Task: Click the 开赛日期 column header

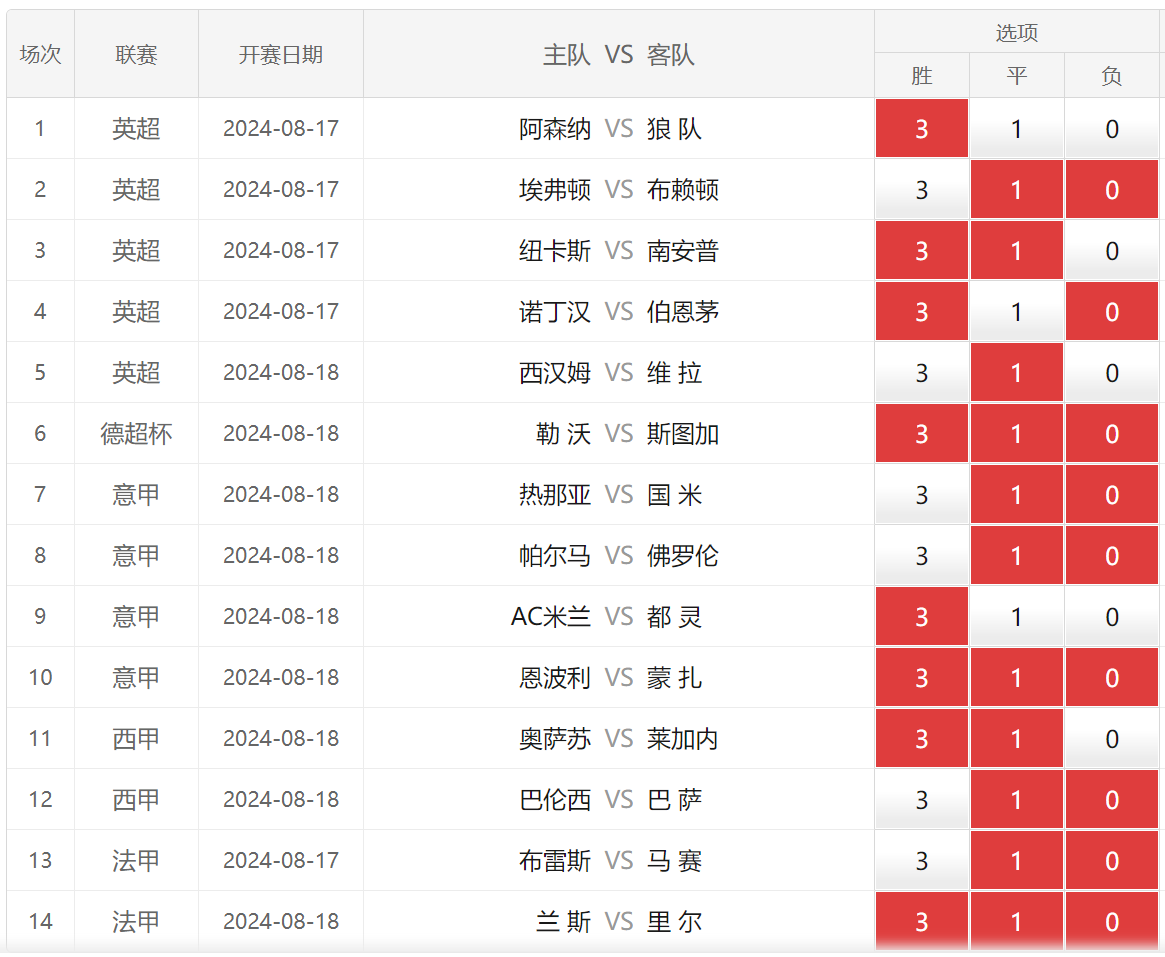Action: 281,54
